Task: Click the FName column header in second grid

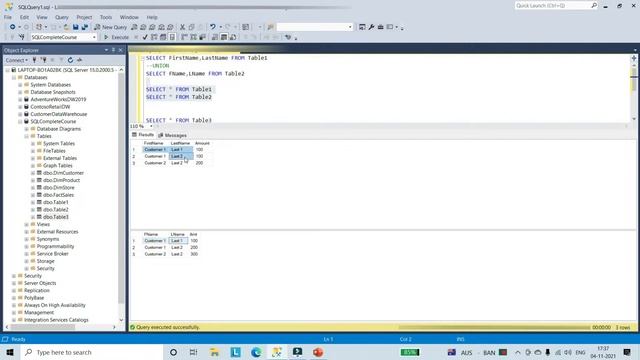Action: click(151, 234)
